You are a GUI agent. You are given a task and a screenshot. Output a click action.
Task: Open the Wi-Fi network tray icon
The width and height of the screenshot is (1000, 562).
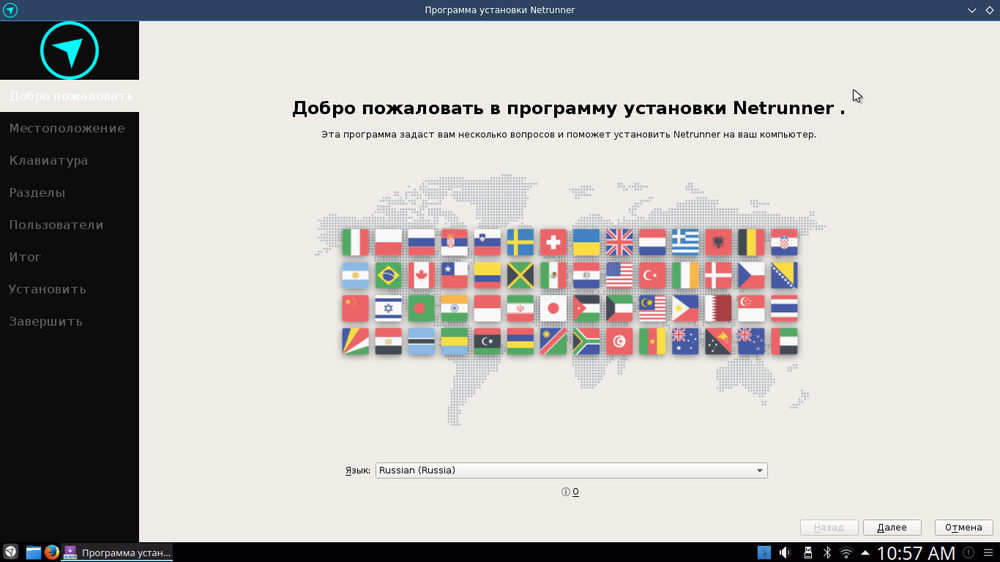click(x=846, y=552)
